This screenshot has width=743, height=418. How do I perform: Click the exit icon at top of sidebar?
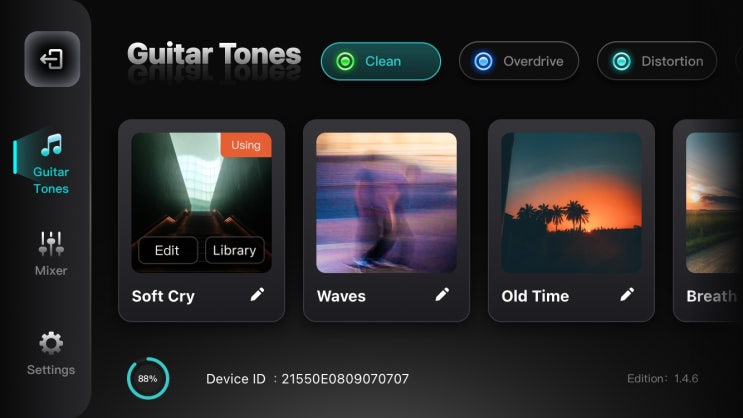tap(52, 59)
